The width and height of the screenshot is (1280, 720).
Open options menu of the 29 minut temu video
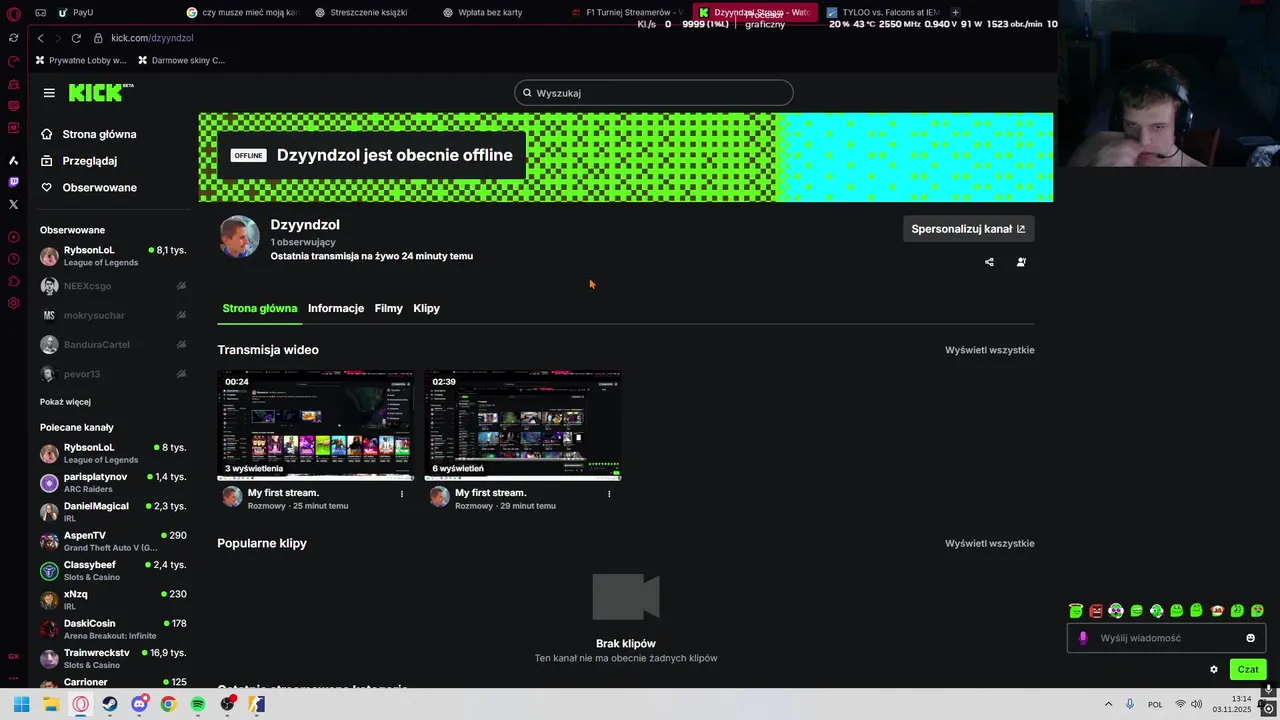pyautogui.click(x=609, y=493)
